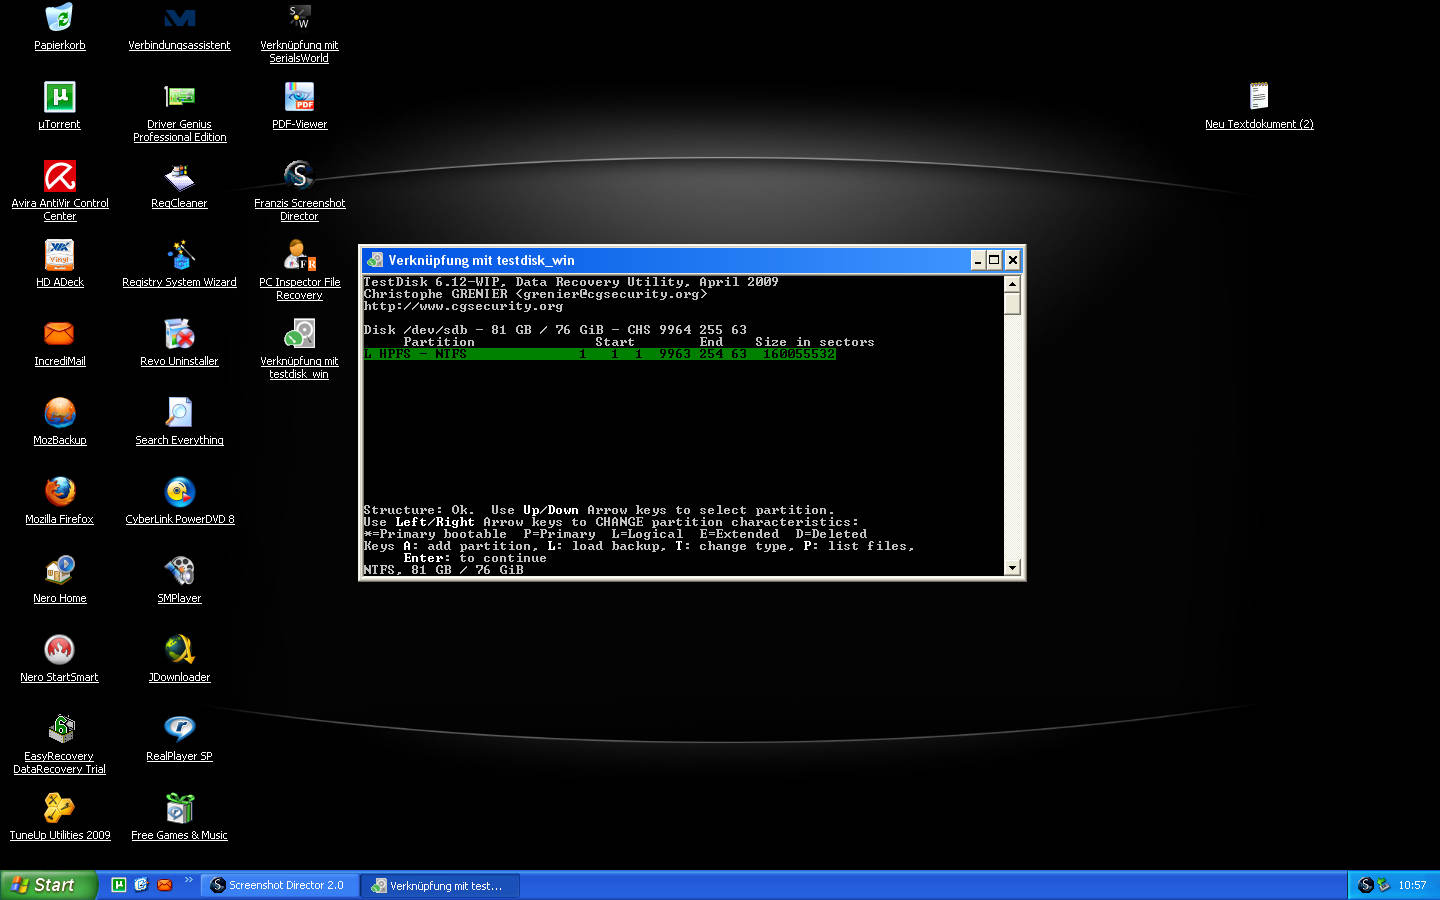Open the Windows Start menu
The height and width of the screenshot is (900, 1440).
tap(48, 885)
